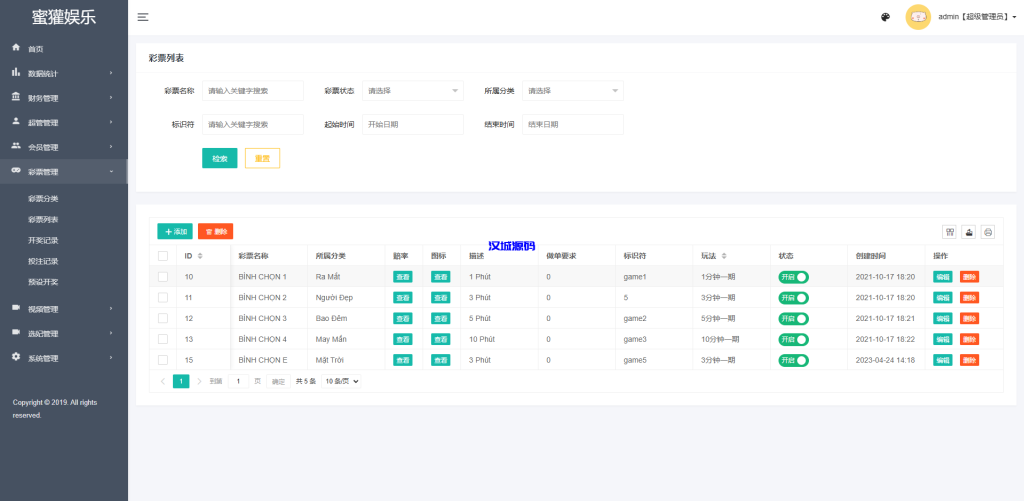The height and width of the screenshot is (501, 1024).
Task: Print the table with the printer icon
Action: (x=988, y=232)
